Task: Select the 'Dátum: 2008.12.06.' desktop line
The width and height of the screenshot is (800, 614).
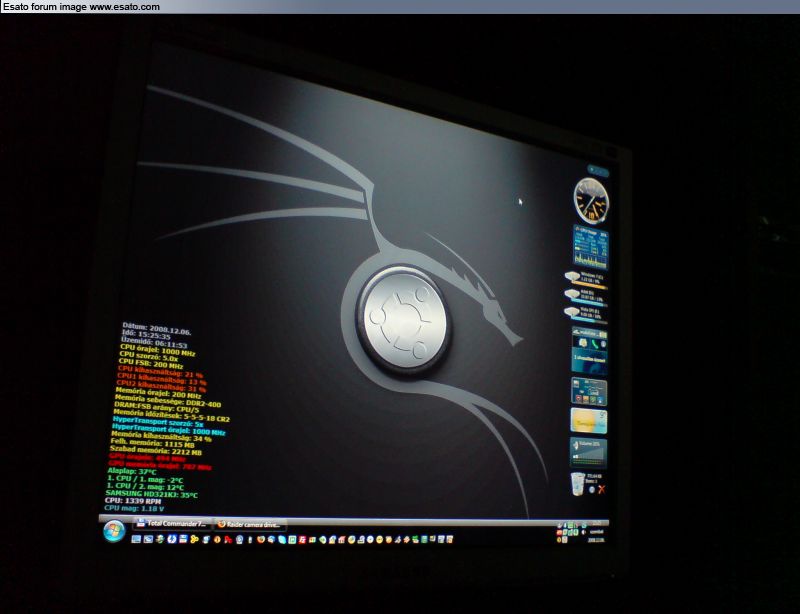Action: [x=157, y=328]
